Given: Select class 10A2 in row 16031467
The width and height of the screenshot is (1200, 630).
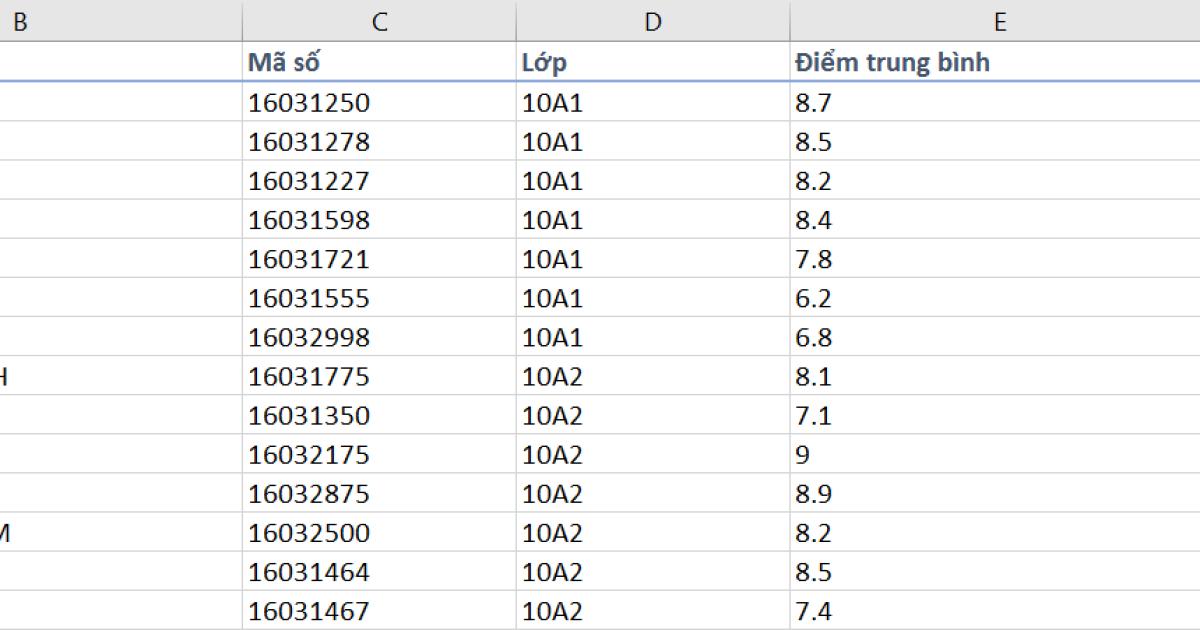Looking at the screenshot, I should coord(653,609).
